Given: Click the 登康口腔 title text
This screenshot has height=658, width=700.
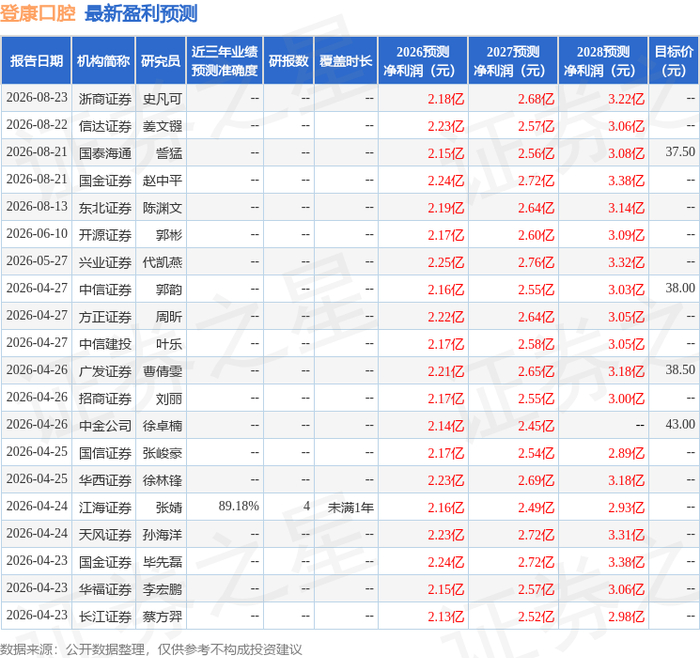Looking at the screenshot, I should [38, 13].
